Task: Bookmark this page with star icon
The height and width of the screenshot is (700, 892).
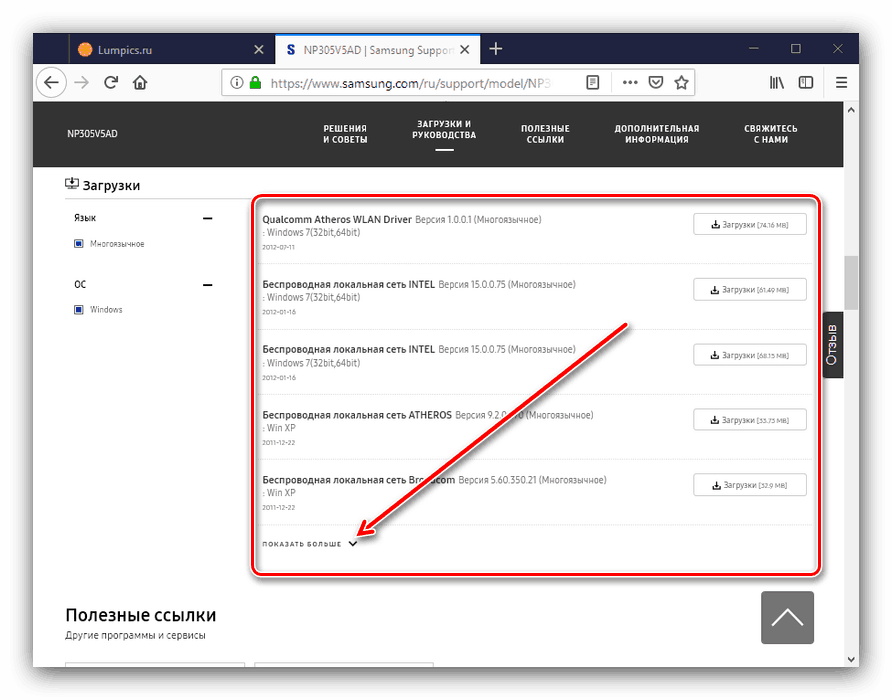Action: pos(682,83)
